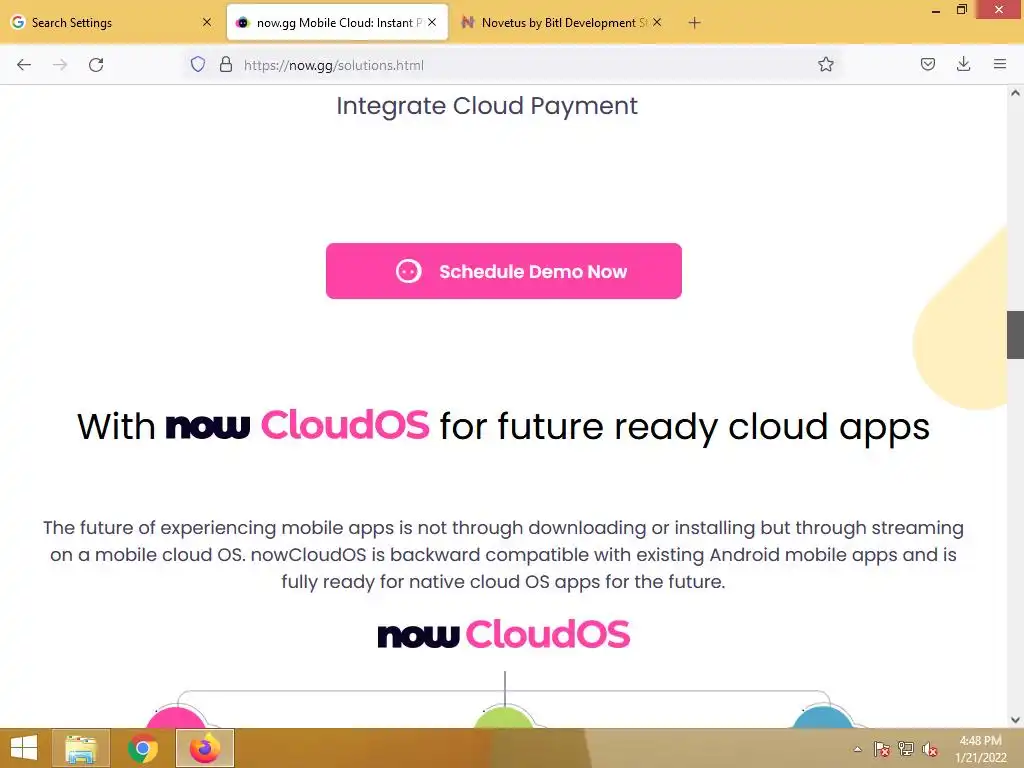This screenshot has width=1024, height=768.
Task: Launch Google Chrome from the taskbar
Action: click(142, 748)
